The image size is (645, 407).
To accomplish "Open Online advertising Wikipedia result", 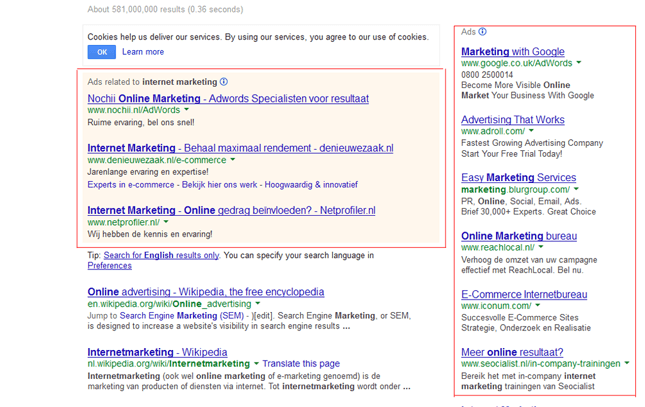I will tap(206, 292).
